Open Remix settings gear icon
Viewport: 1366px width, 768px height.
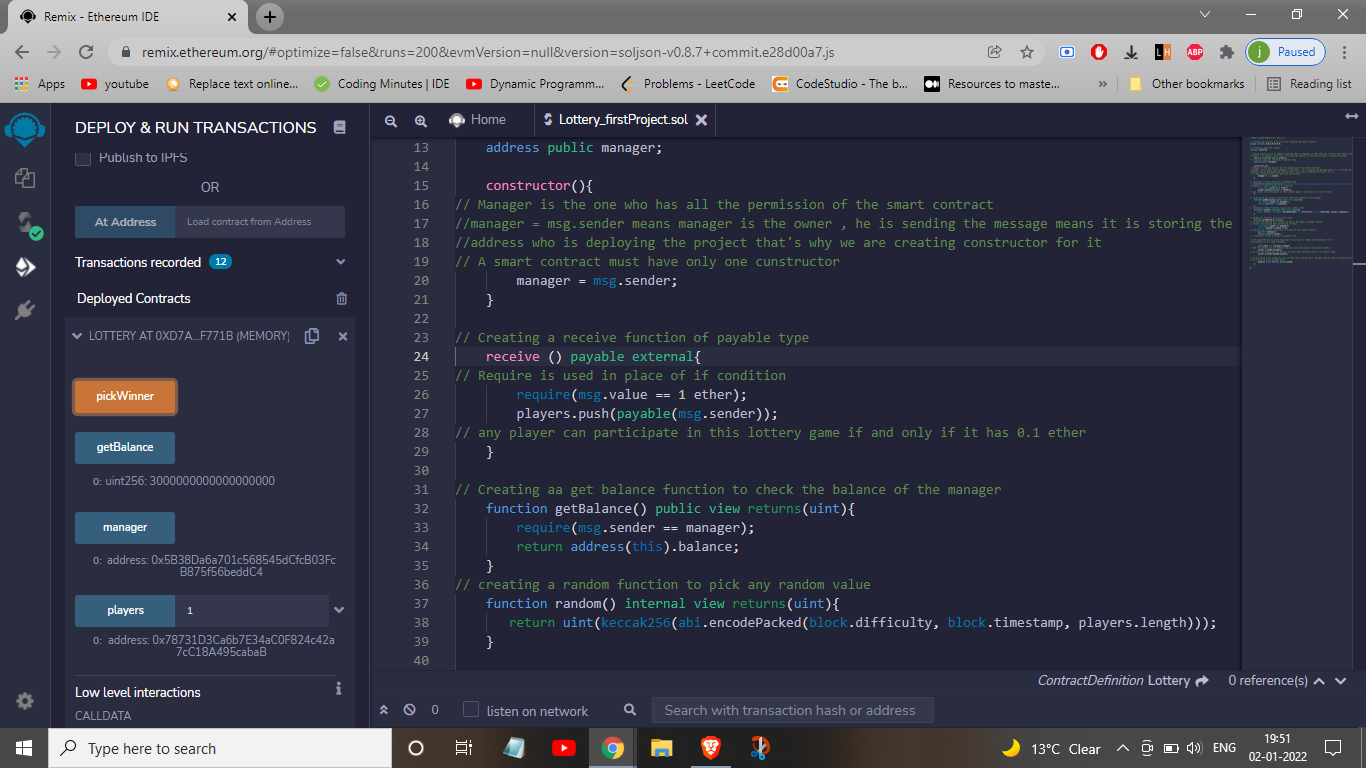pos(25,701)
